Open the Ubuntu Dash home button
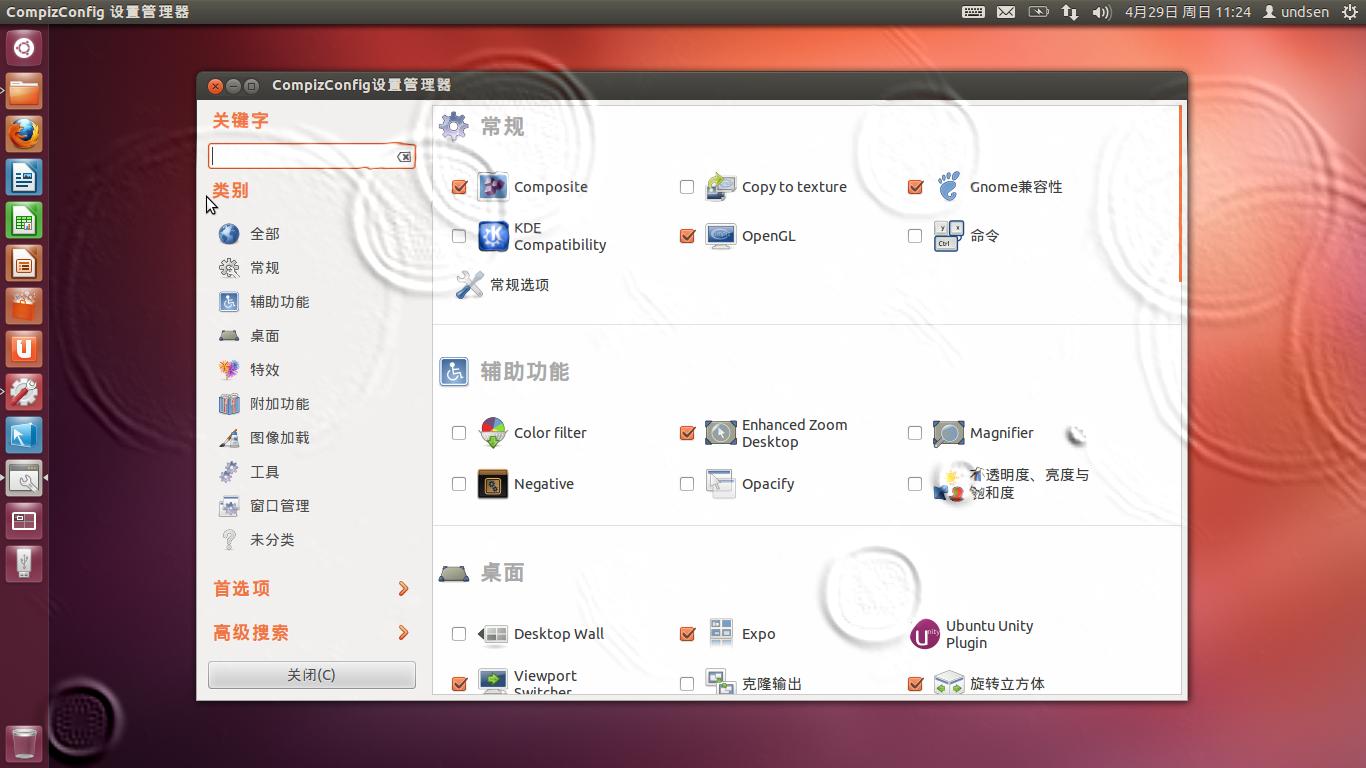1366x768 pixels. 24,47
